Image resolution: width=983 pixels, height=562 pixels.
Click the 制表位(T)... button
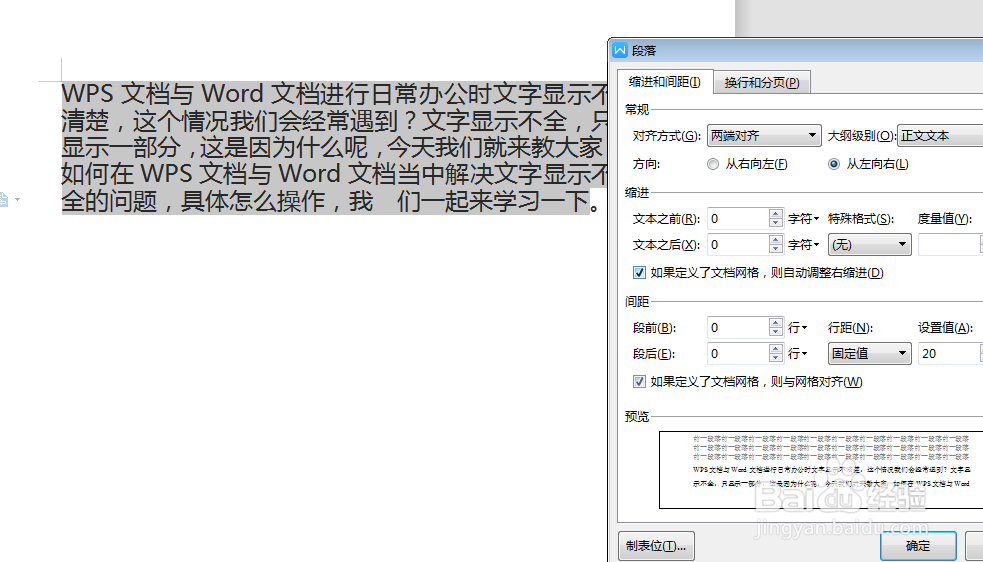tap(656, 546)
